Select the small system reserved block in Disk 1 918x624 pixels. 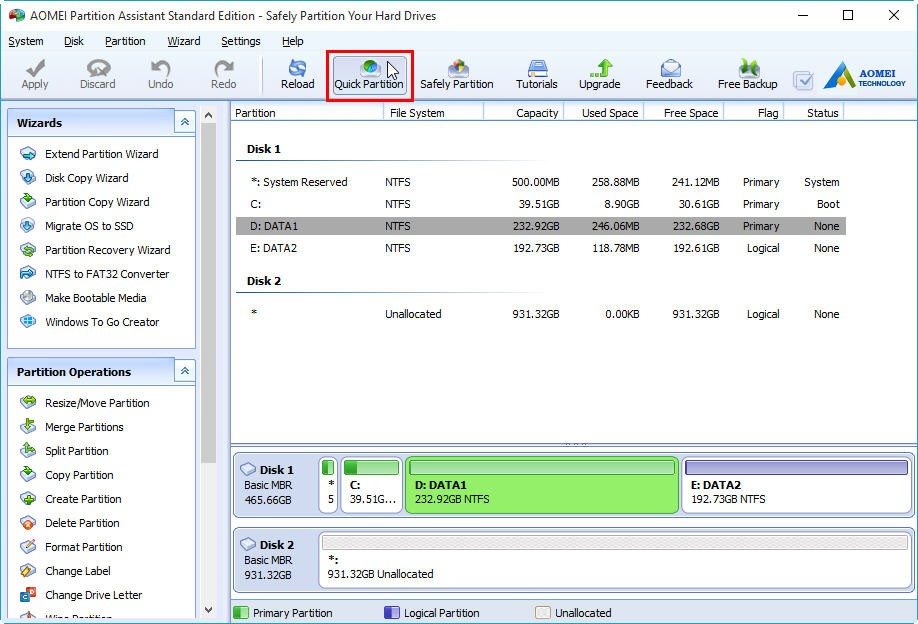coord(328,485)
